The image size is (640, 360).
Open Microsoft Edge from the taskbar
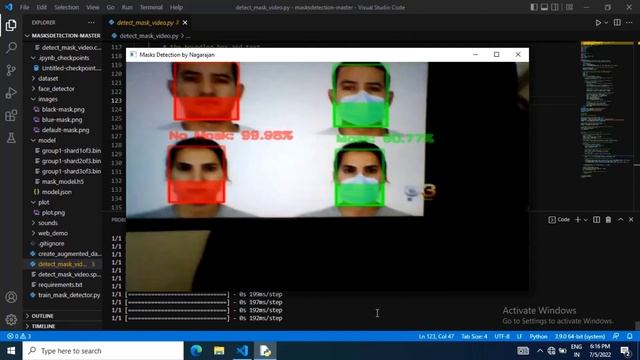pyautogui.click(x=196, y=351)
